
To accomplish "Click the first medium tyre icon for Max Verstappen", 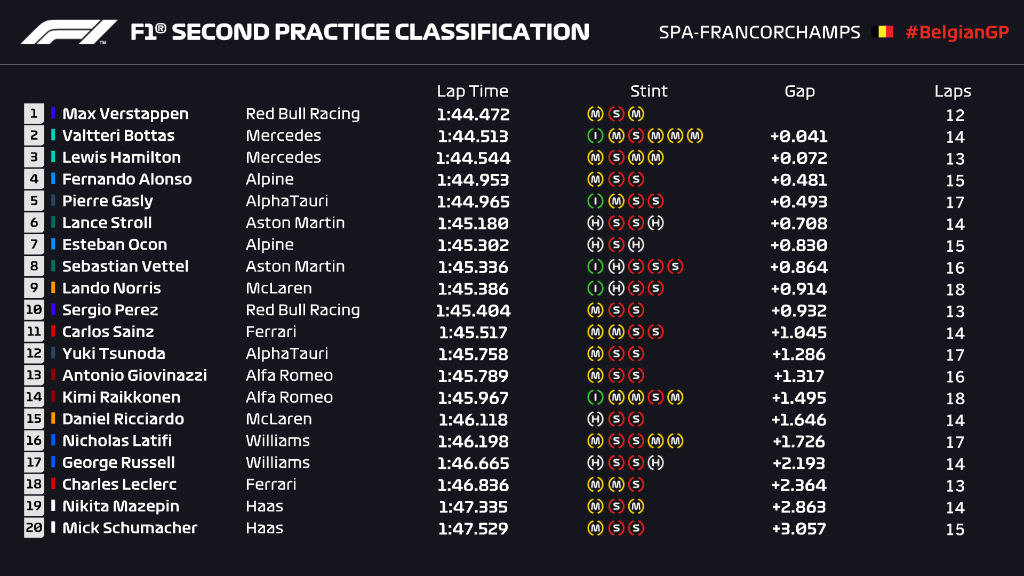I will [595, 114].
